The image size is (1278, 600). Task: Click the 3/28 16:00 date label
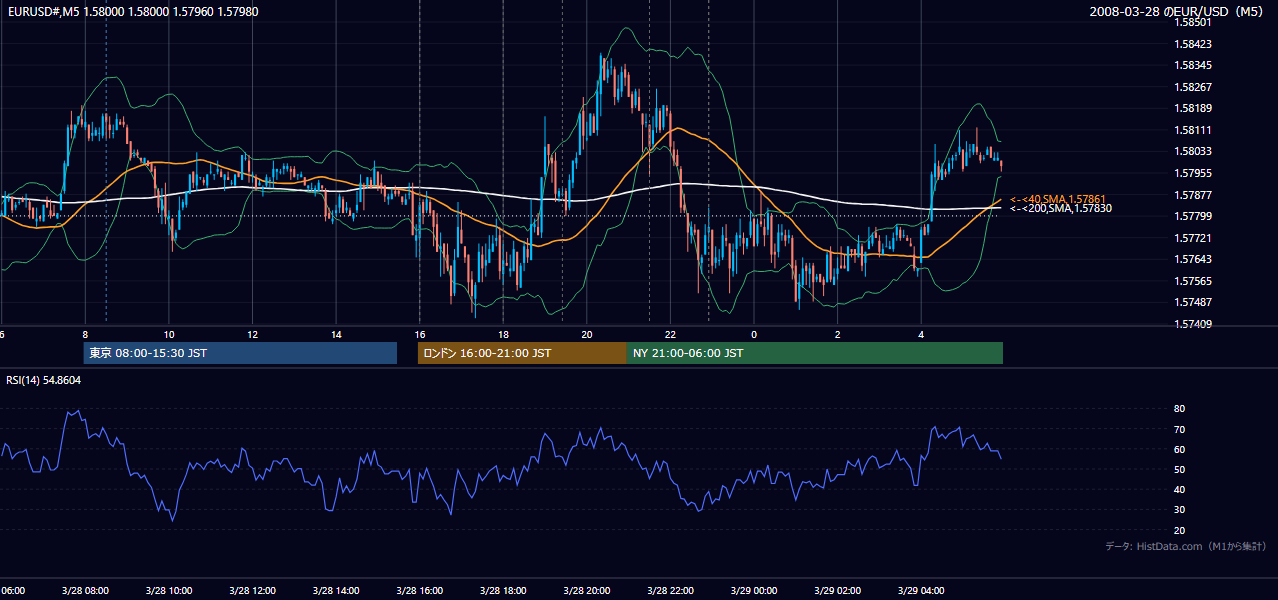tap(419, 591)
